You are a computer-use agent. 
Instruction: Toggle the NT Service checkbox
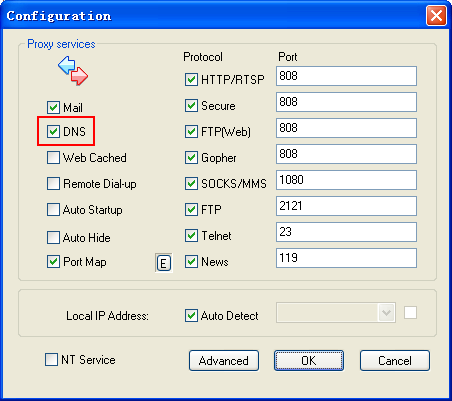51,359
